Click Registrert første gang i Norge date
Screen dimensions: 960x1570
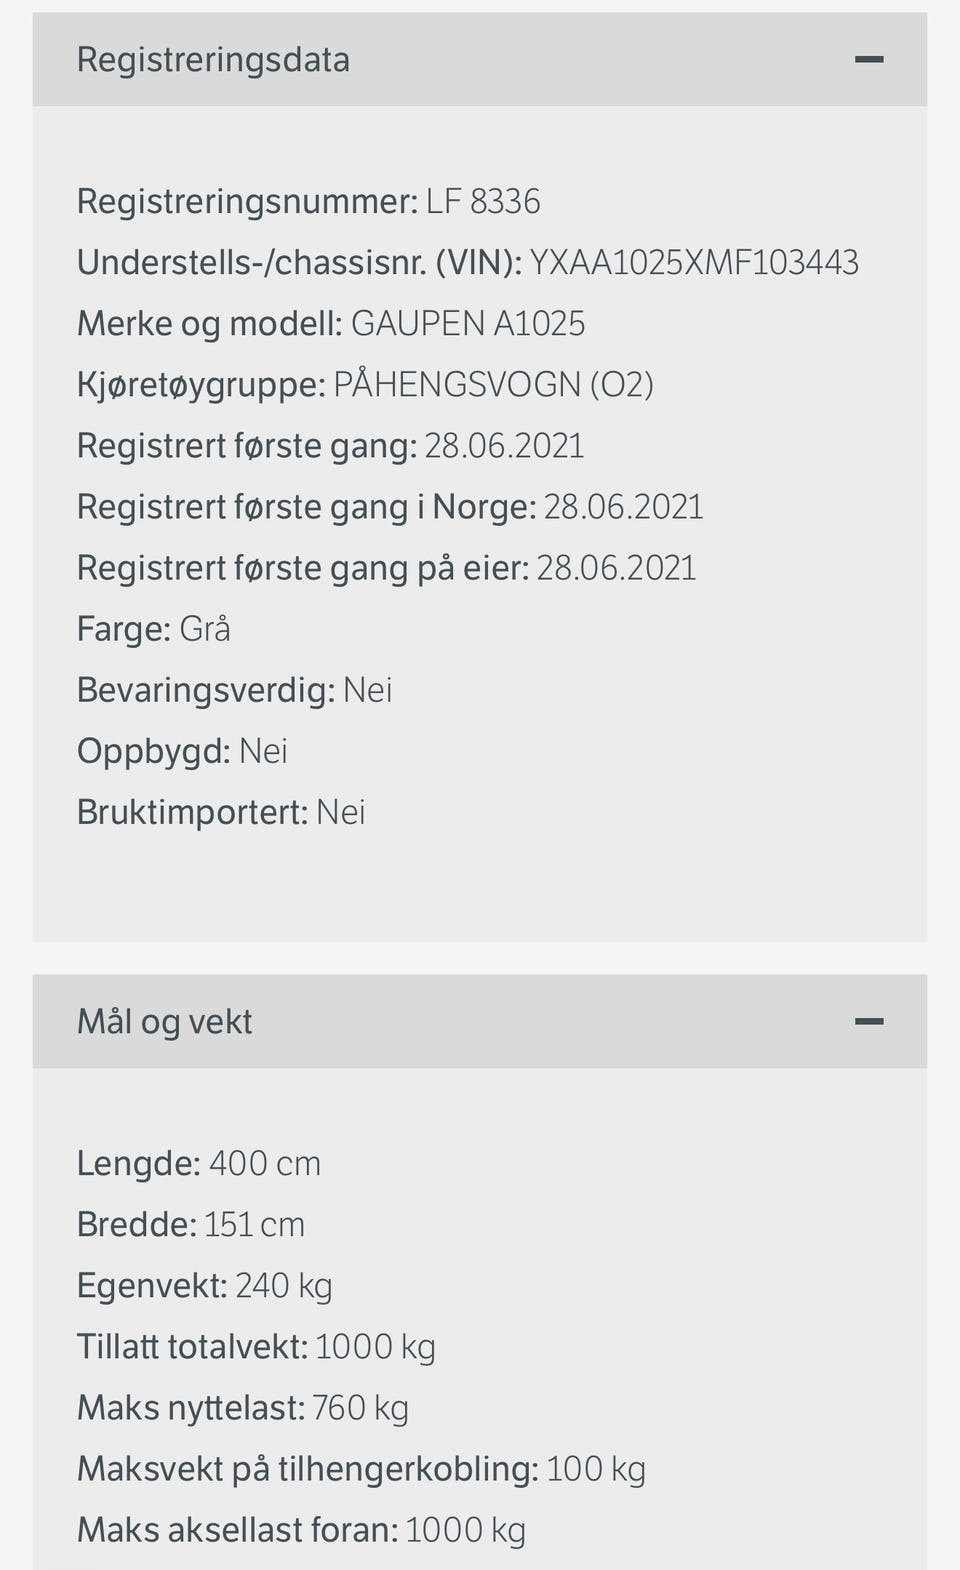click(x=623, y=507)
